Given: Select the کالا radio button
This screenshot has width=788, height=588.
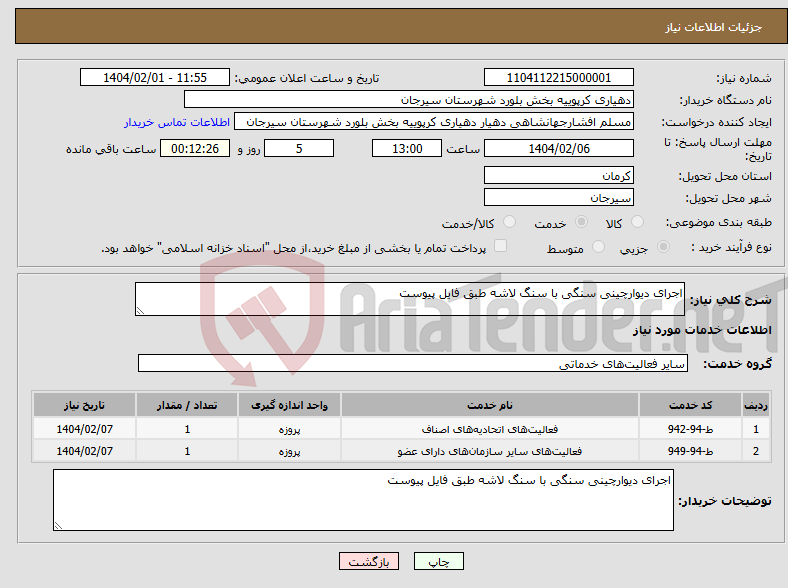Looking at the screenshot, I should [637, 222].
